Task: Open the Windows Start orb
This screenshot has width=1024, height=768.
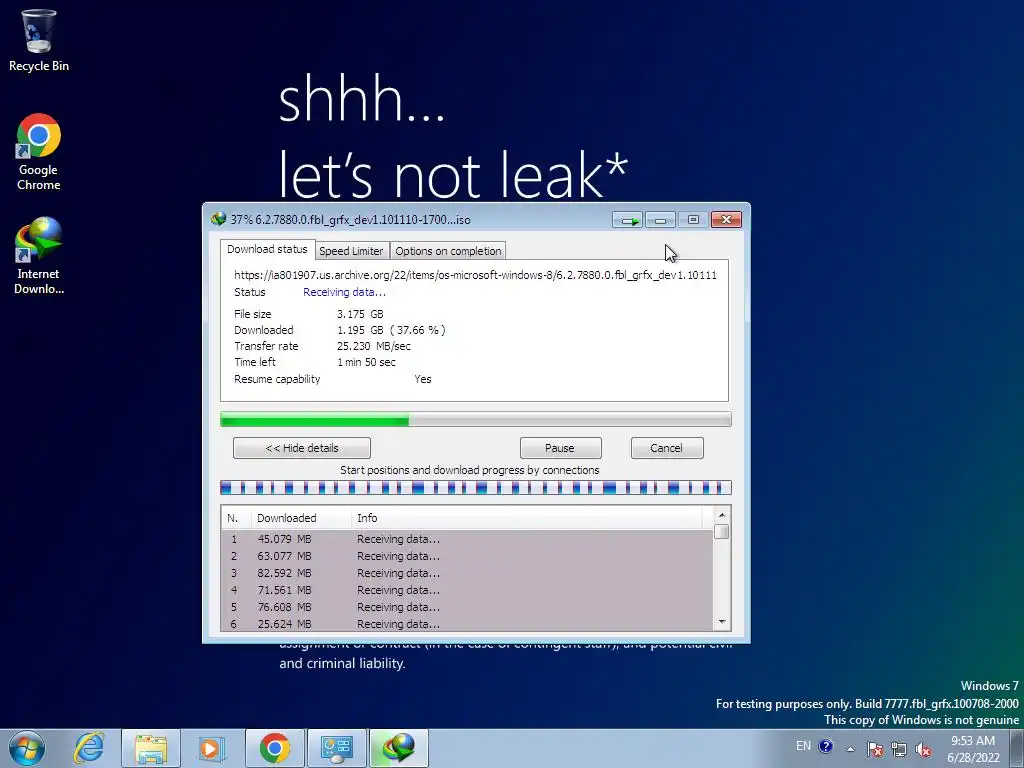Action: tap(26, 748)
